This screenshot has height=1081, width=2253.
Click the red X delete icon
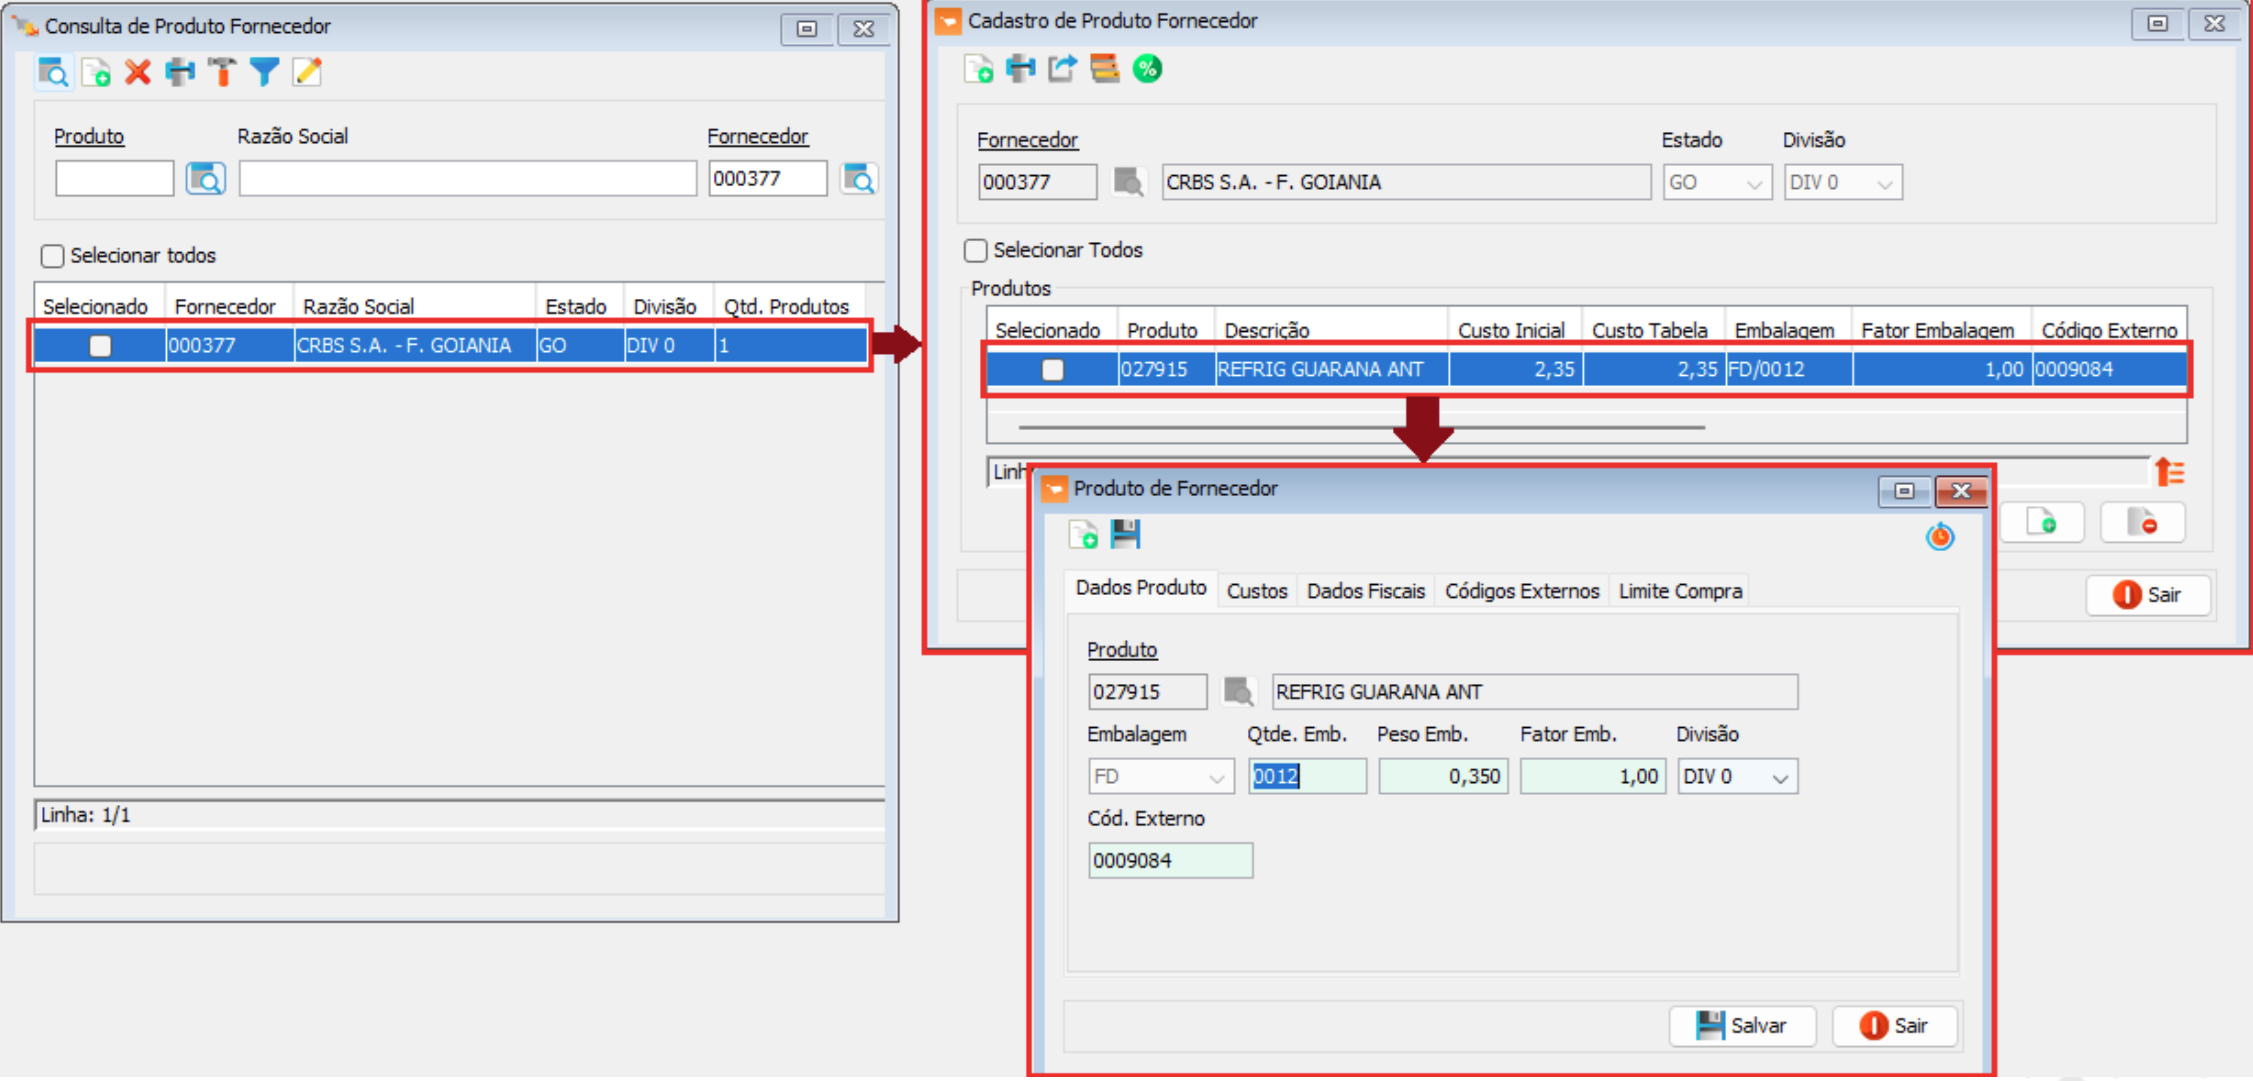(x=138, y=72)
